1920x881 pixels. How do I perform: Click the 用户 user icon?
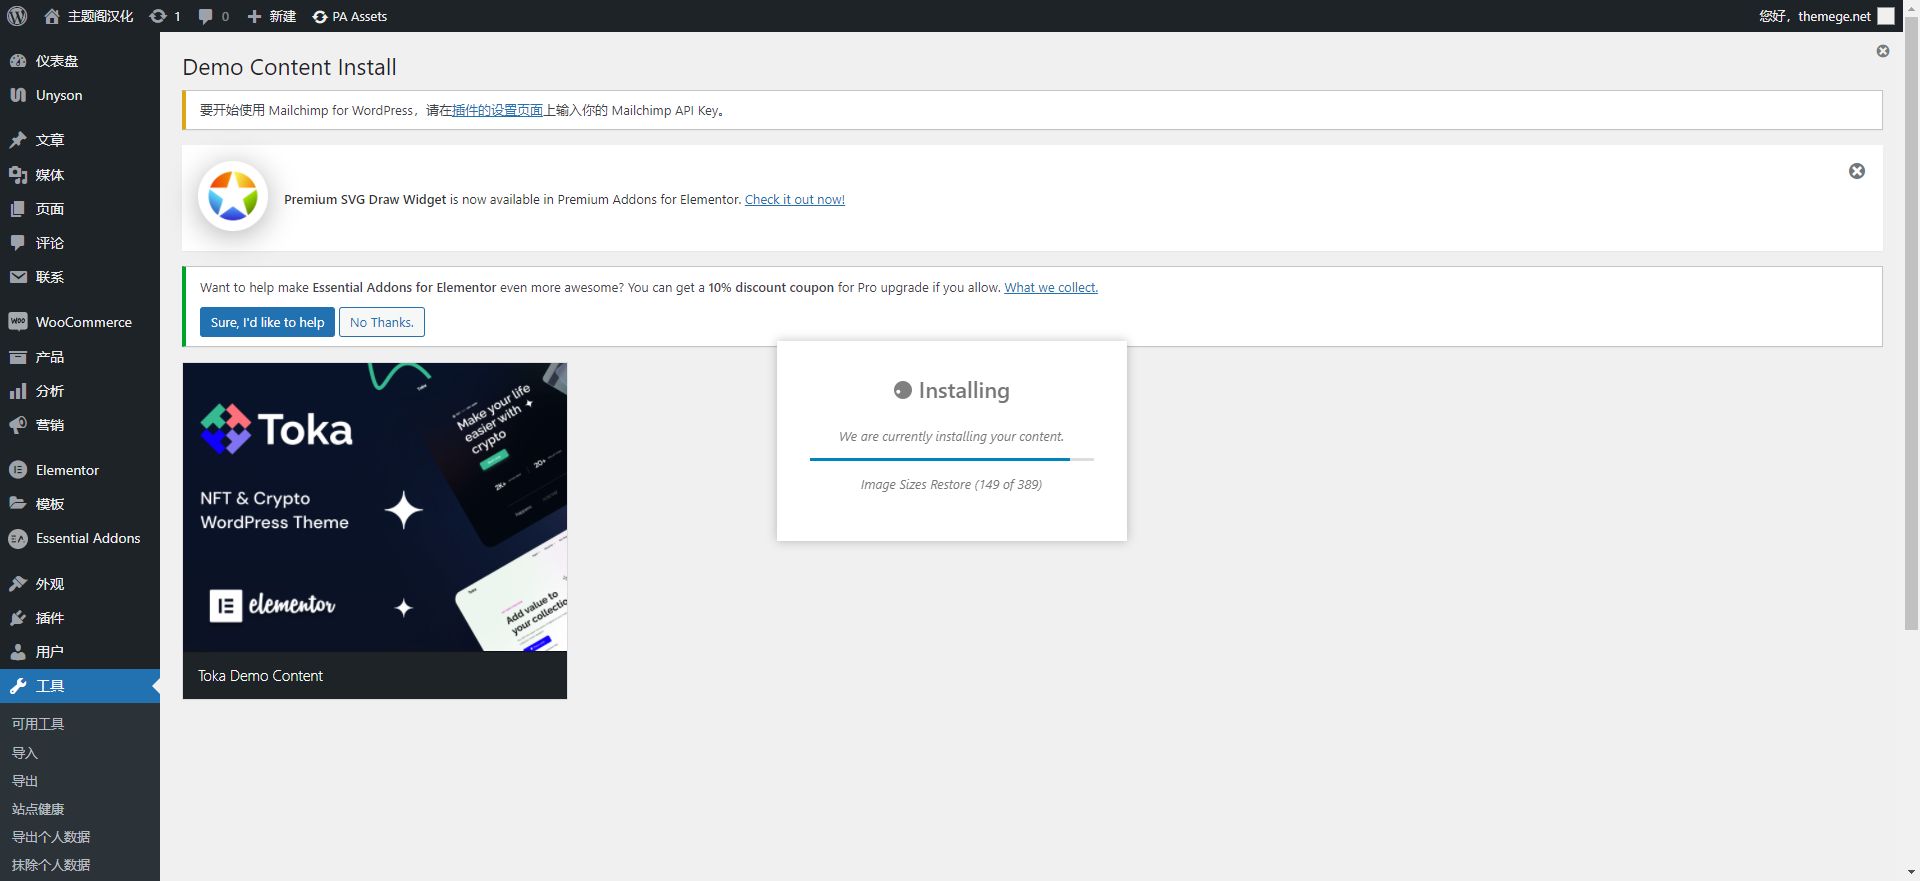pyautogui.click(x=18, y=652)
